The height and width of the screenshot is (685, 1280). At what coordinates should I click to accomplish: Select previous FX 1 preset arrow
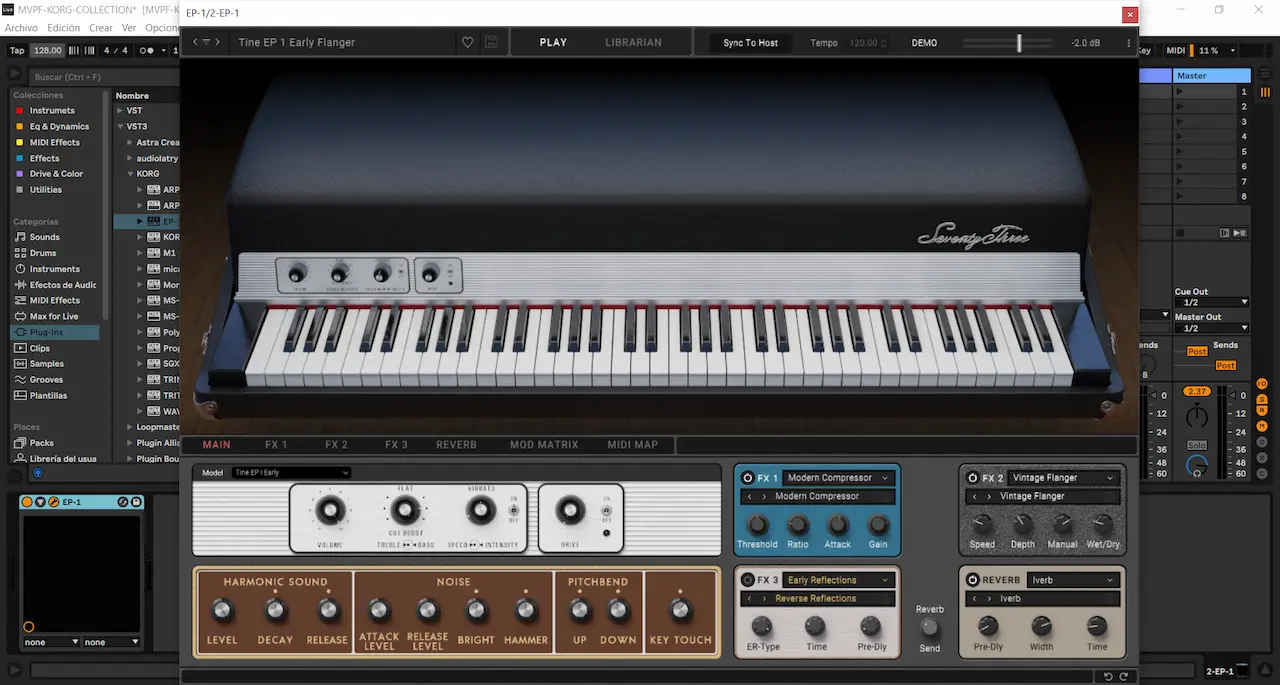pos(750,496)
